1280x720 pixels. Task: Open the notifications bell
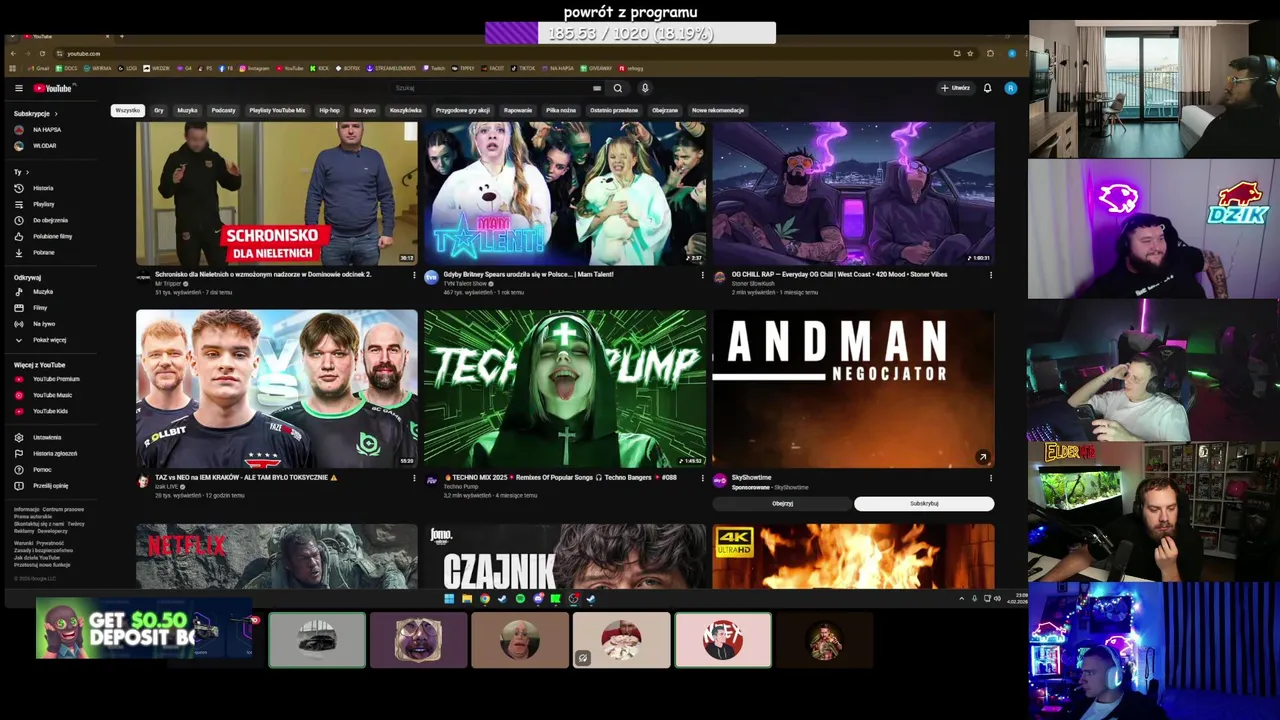pos(987,88)
